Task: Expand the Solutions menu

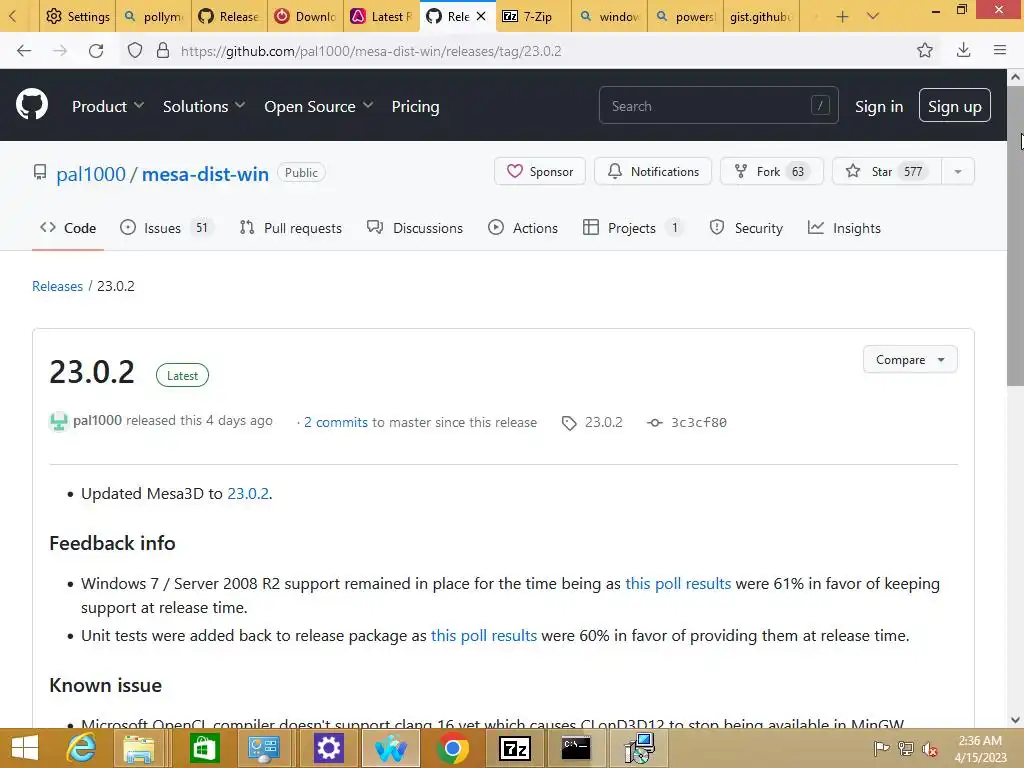Action: [204, 106]
